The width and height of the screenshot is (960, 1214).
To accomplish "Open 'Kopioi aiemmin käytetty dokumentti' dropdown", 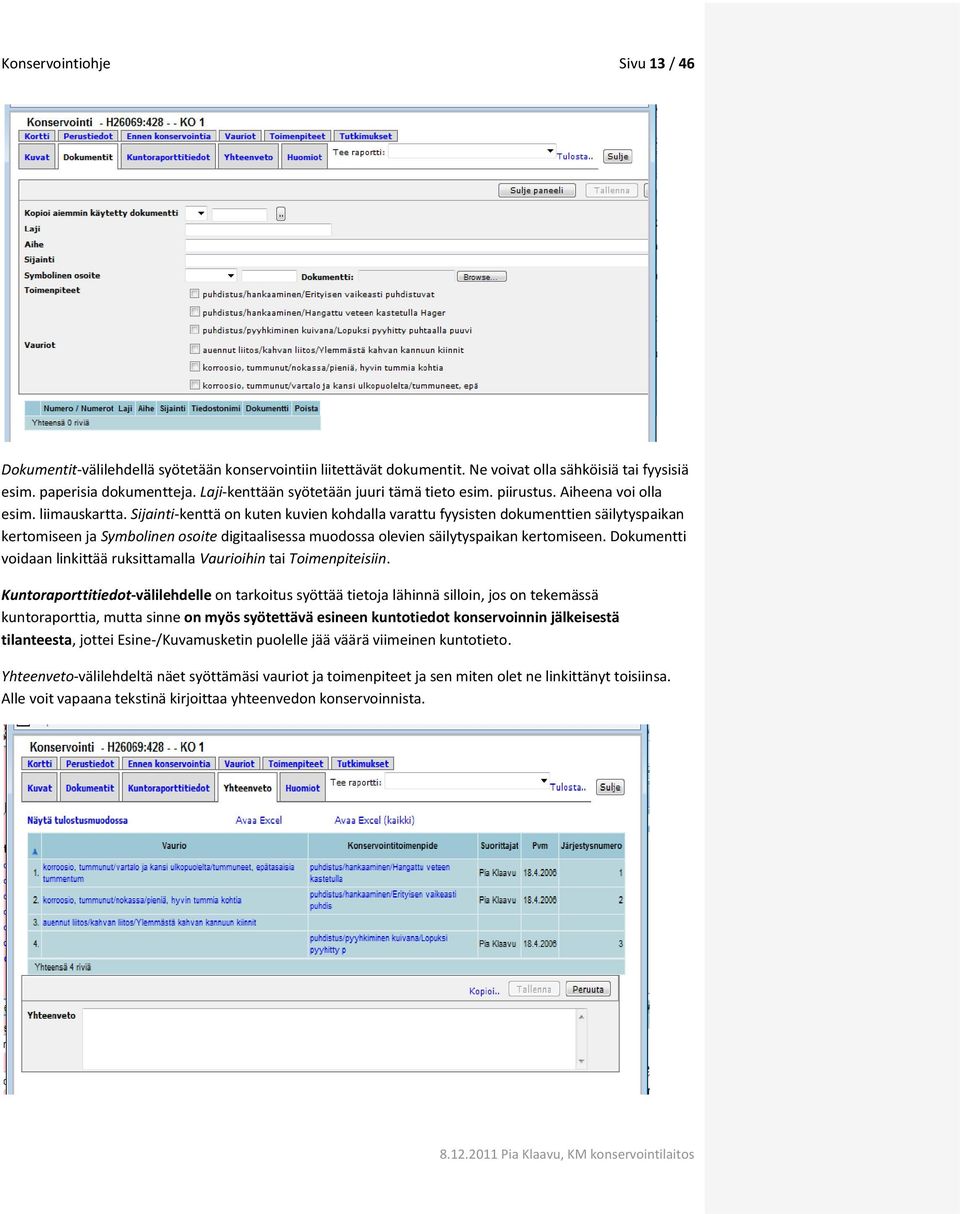I will tap(196, 213).
